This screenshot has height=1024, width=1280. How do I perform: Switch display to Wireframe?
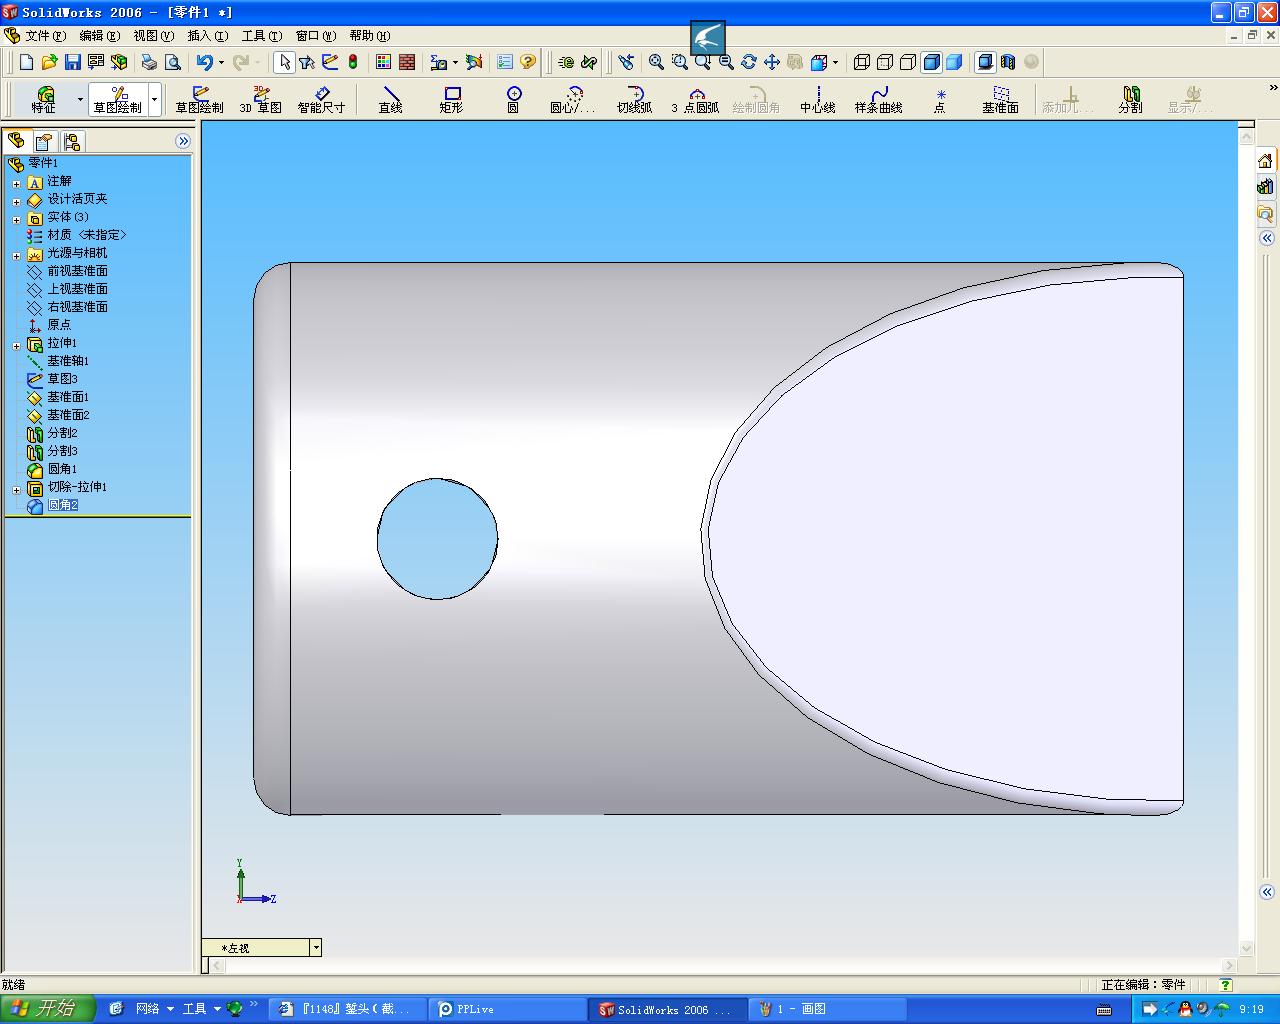[x=862, y=62]
